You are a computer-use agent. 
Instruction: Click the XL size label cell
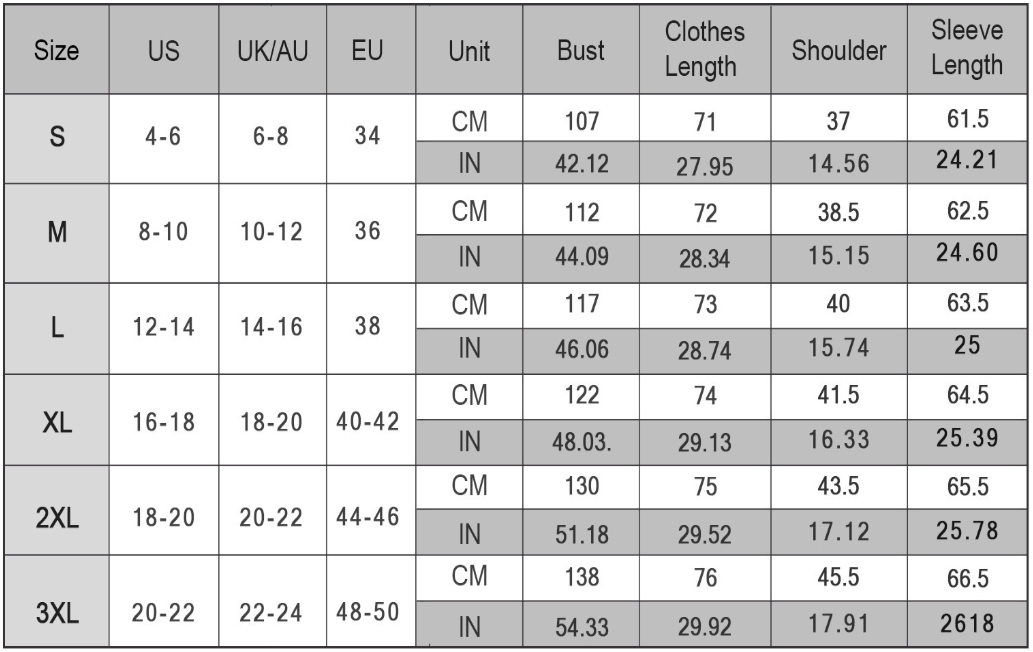click(57, 420)
